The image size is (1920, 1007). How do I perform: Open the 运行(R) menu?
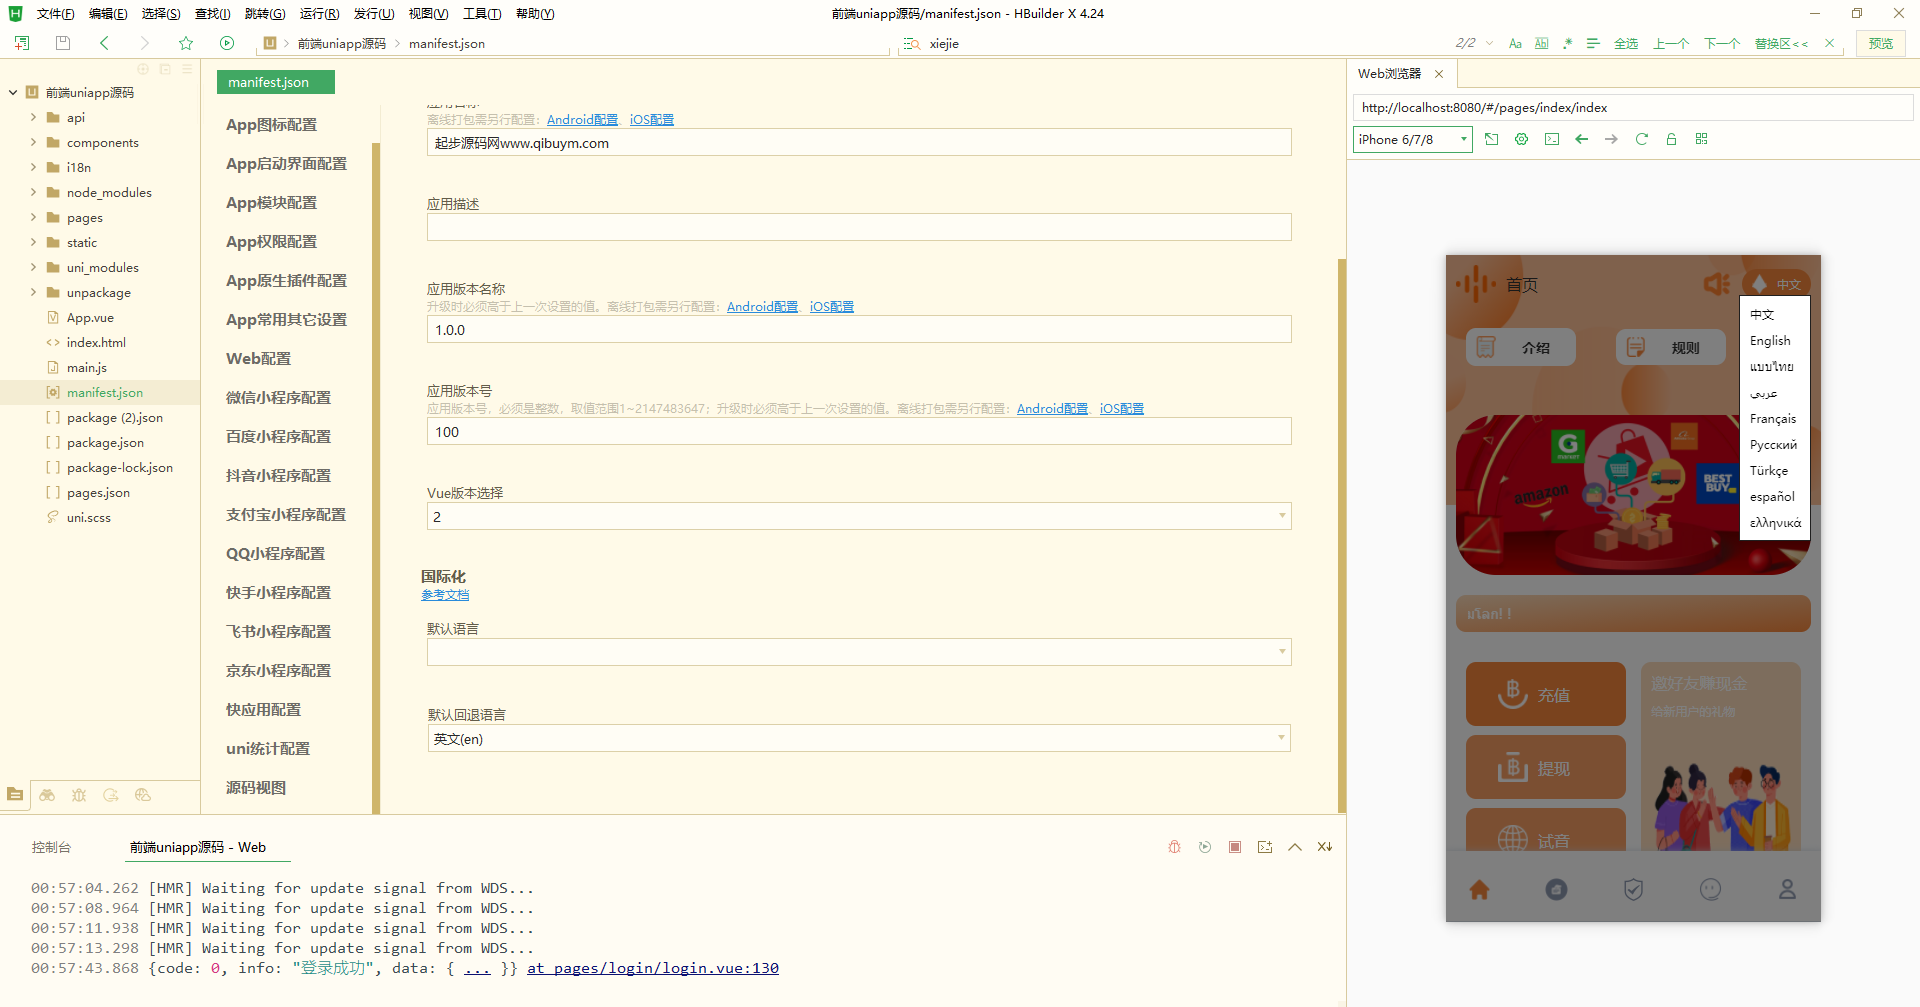tap(319, 13)
